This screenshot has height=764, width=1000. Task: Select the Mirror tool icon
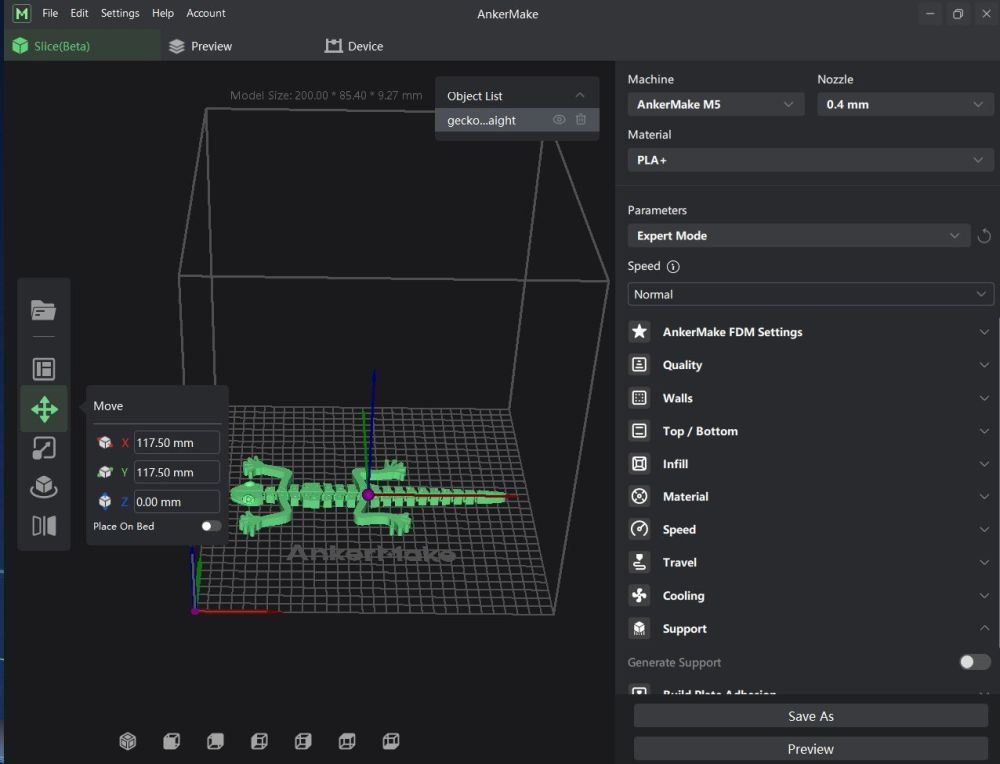coord(43,525)
